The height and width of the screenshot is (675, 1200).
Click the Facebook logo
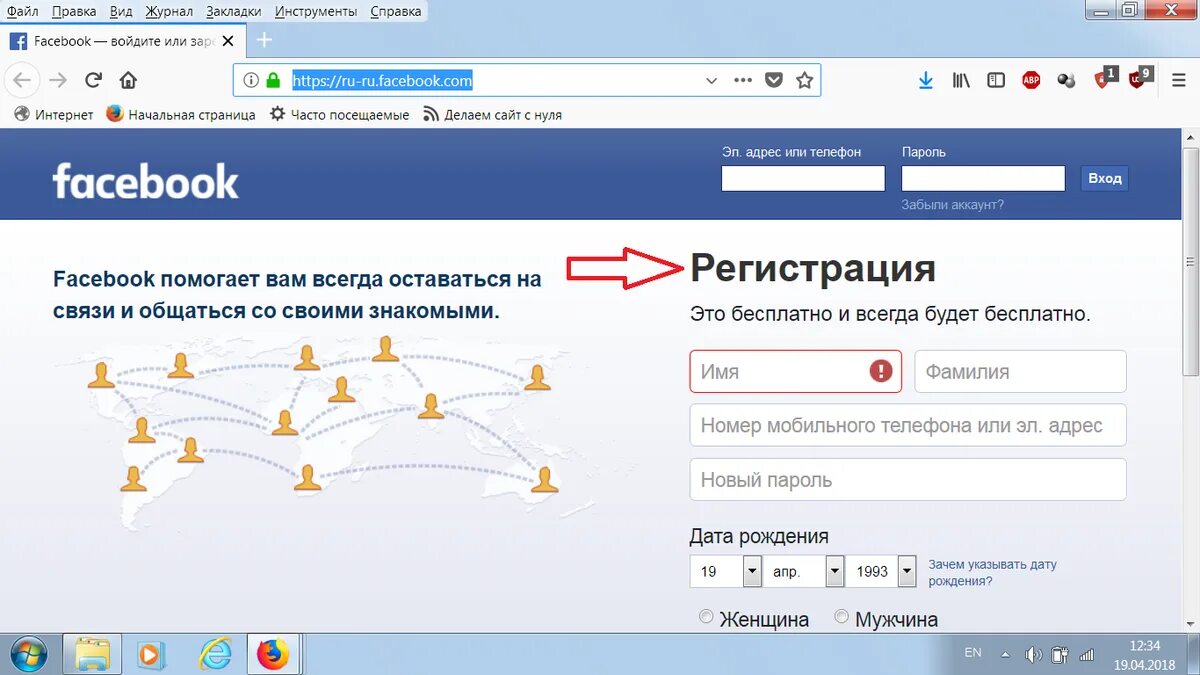coord(146,181)
